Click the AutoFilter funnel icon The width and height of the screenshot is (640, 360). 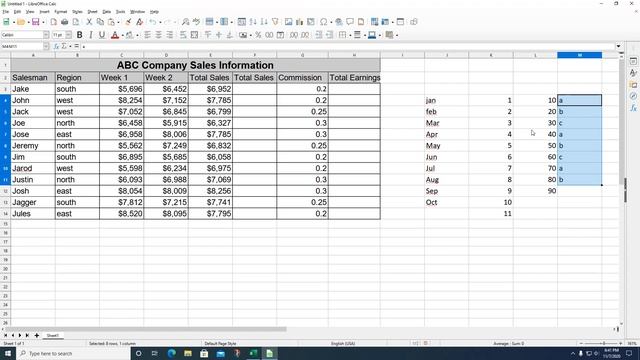tap(276, 22)
